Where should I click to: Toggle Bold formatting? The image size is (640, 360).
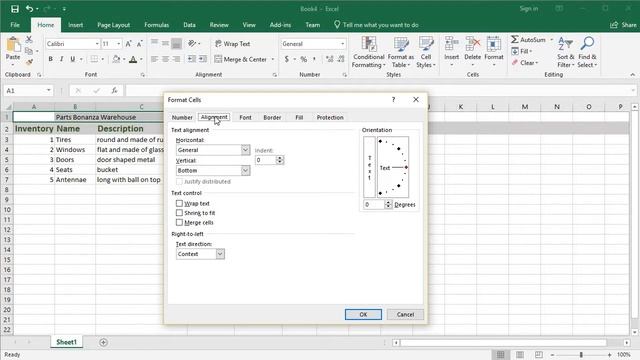click(51, 59)
